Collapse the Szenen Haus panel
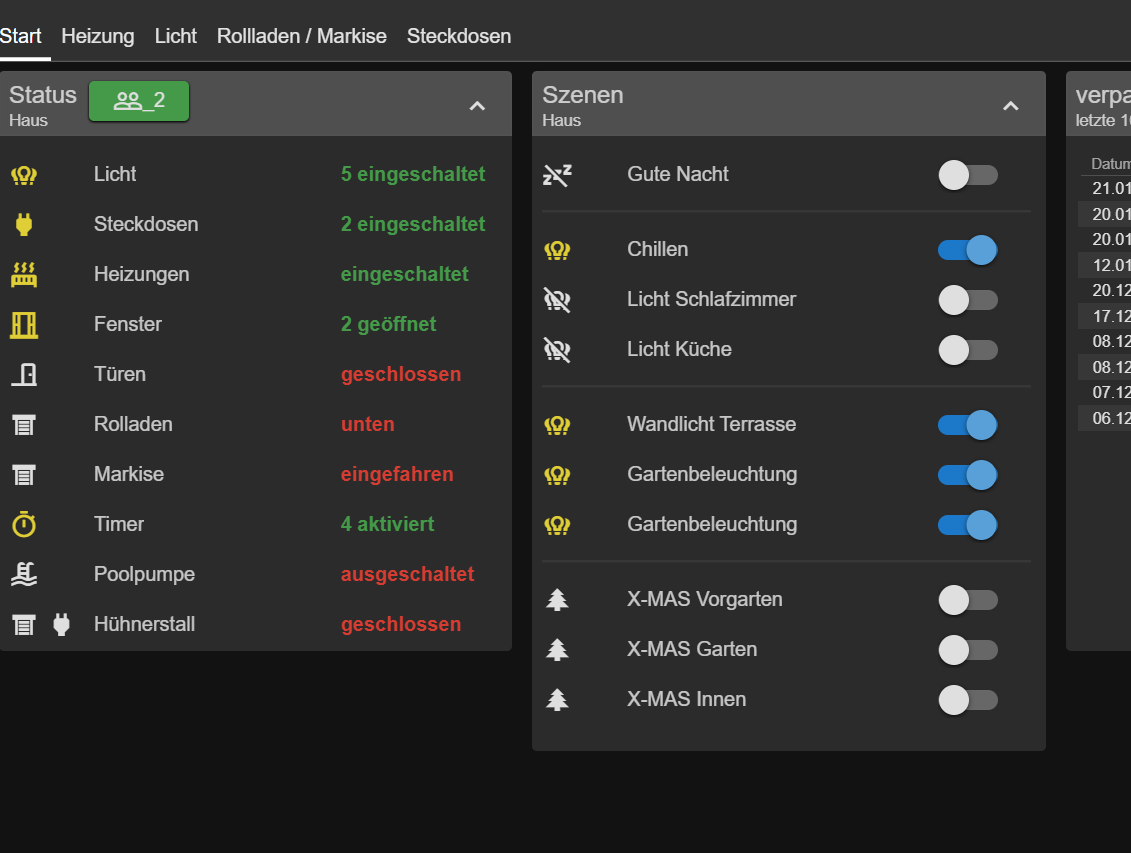The height and width of the screenshot is (853, 1131). point(1011,105)
